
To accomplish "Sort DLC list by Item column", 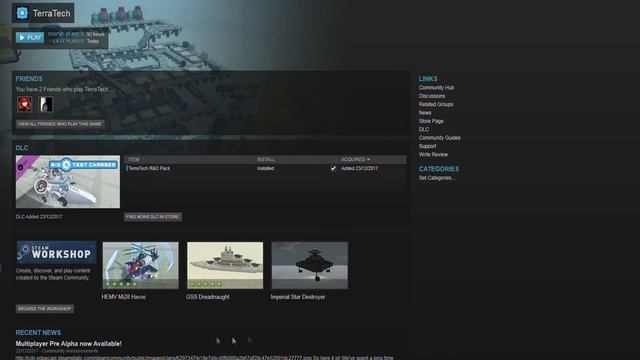I will coord(133,160).
